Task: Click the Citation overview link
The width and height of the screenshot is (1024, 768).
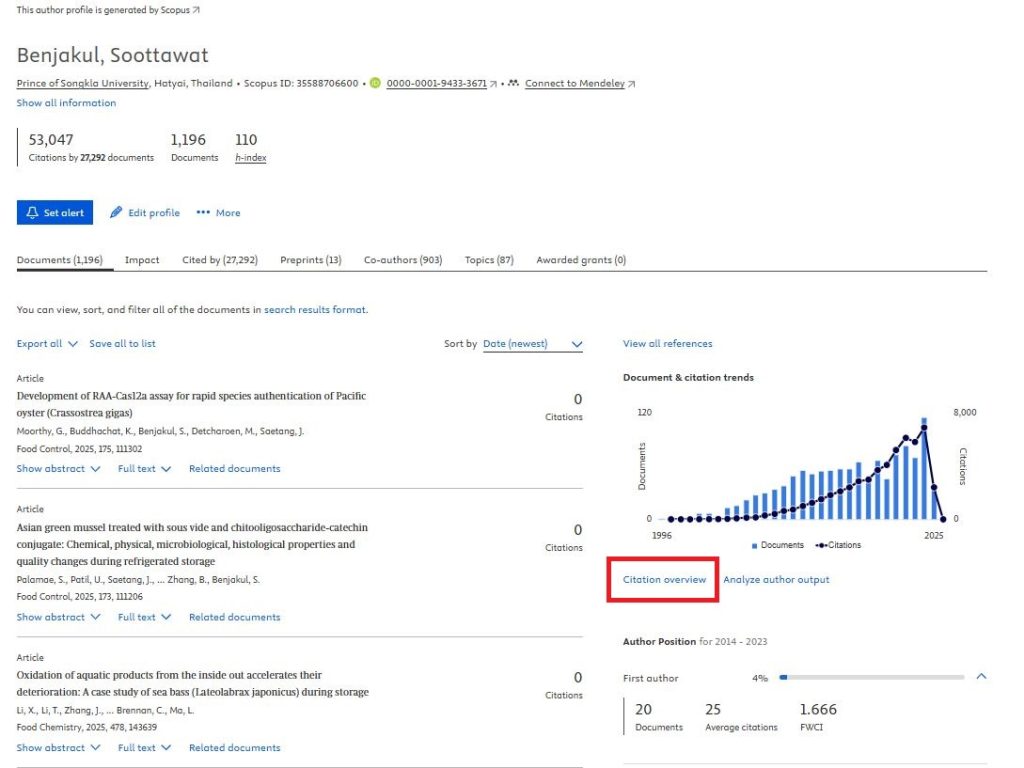Action: click(664, 580)
